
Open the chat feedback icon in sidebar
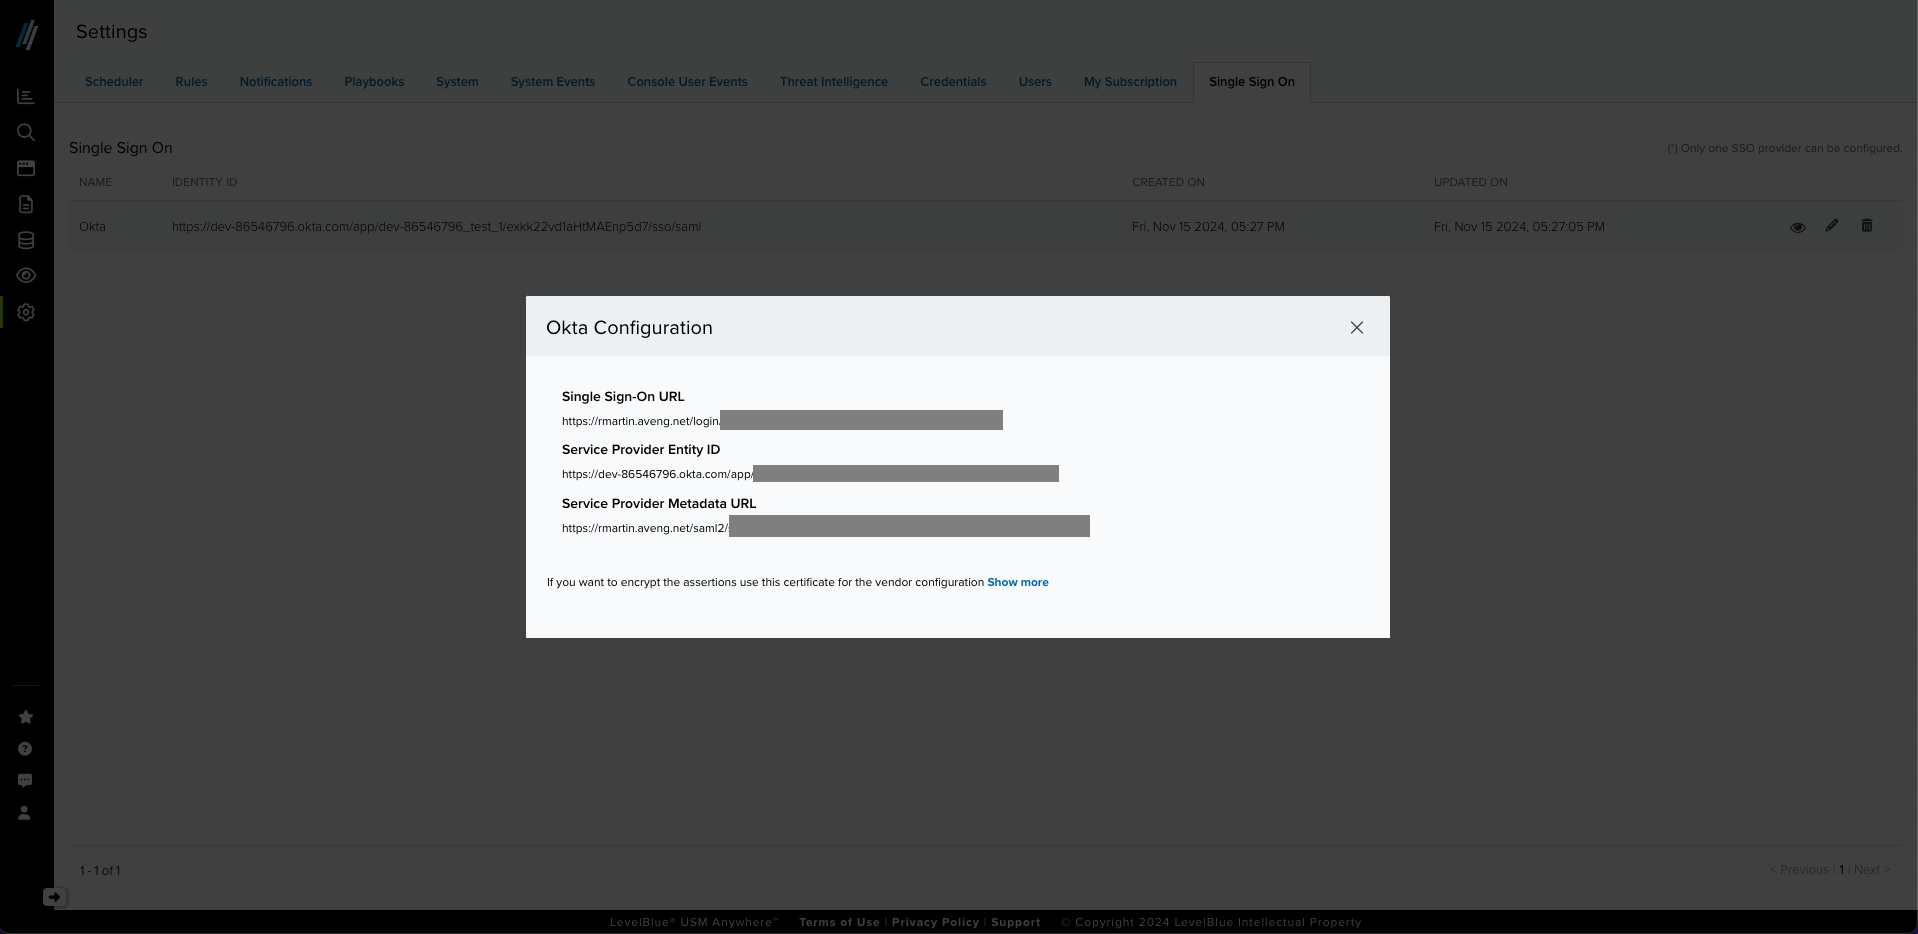point(25,780)
